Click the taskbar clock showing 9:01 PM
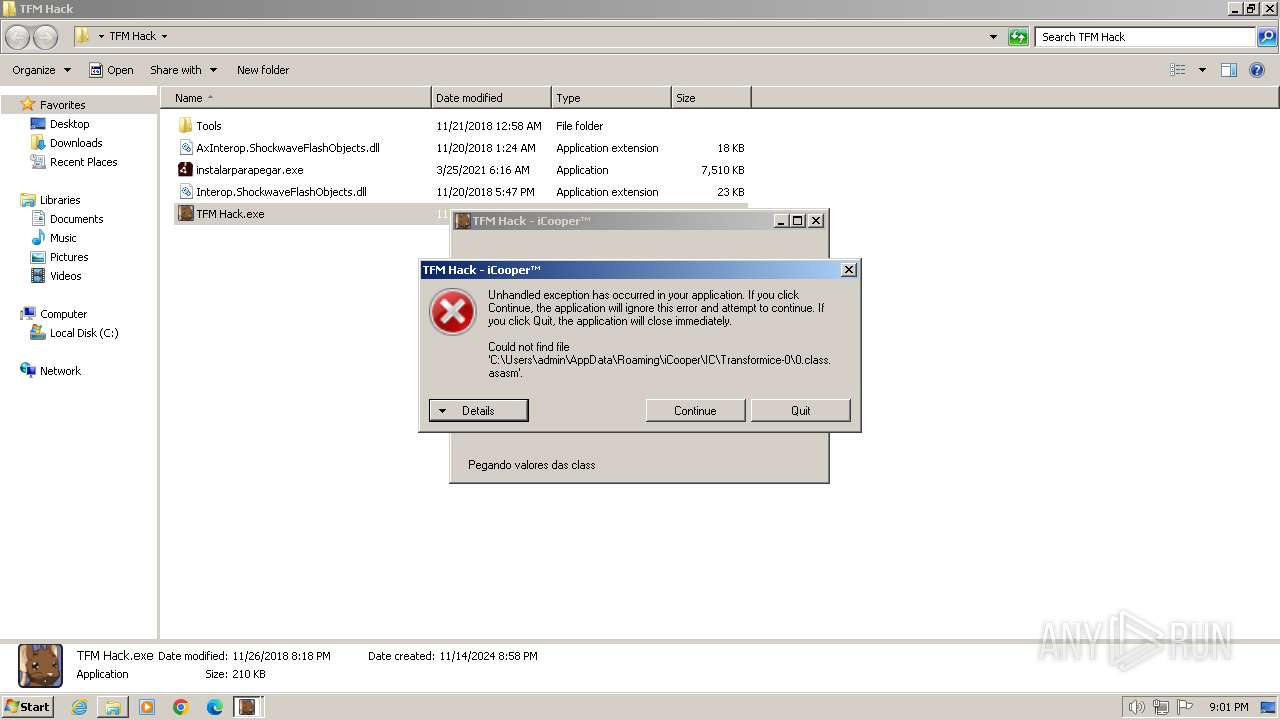1280x720 pixels. pos(1228,707)
